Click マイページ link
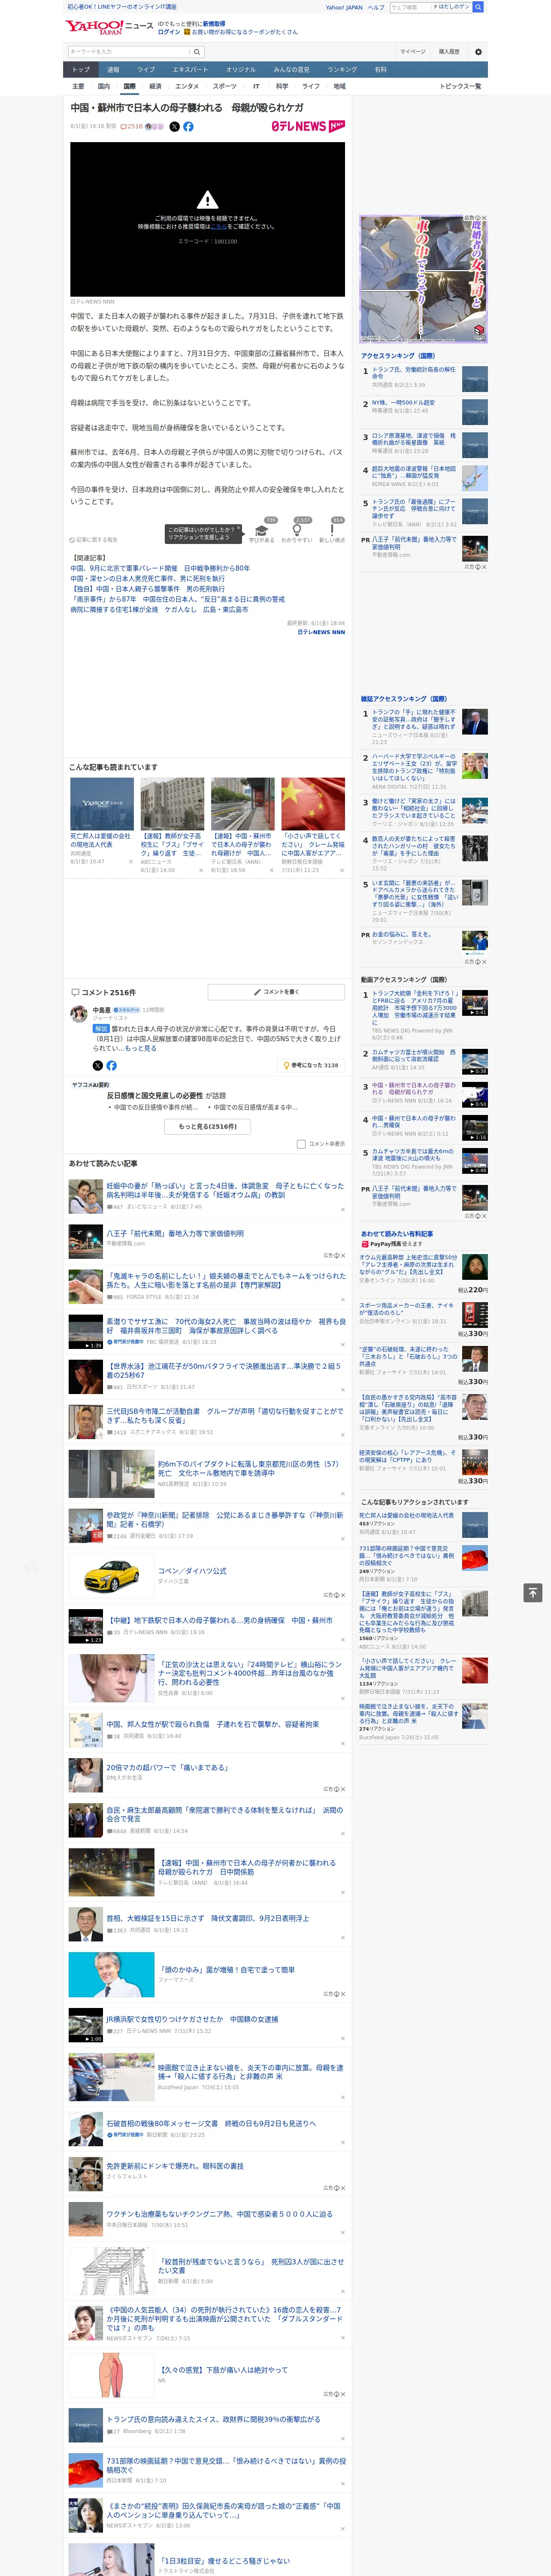This screenshot has height=2576, width=551. [x=413, y=52]
